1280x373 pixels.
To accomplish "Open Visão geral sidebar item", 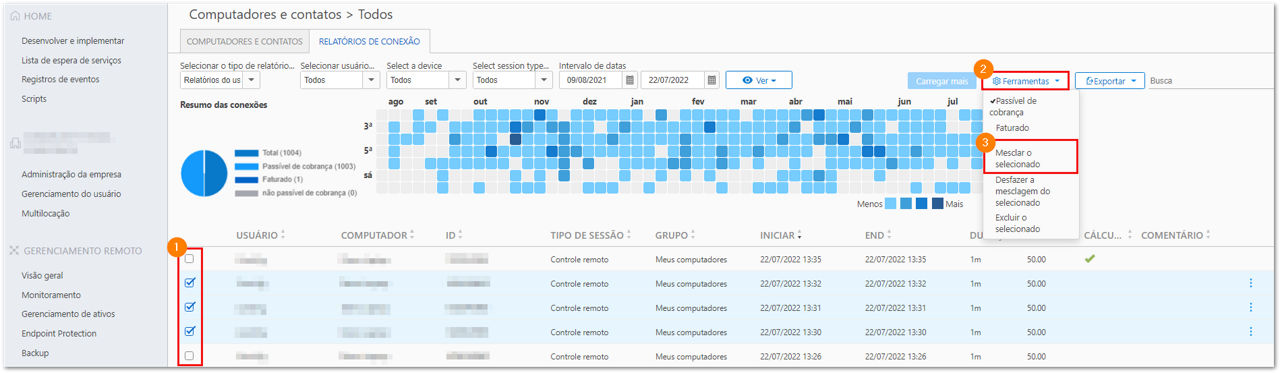I will click(x=43, y=275).
